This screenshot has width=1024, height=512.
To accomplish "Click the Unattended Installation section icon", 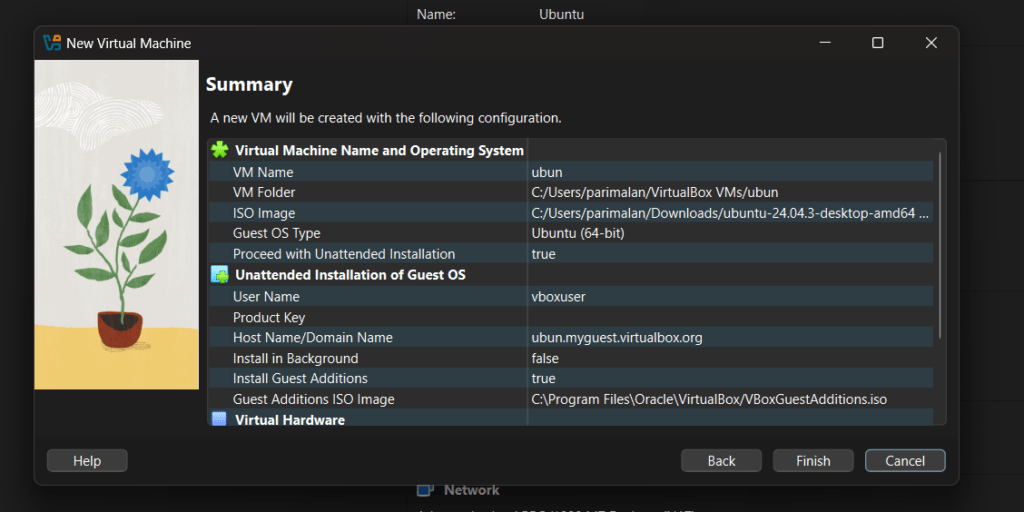I will [x=220, y=275].
